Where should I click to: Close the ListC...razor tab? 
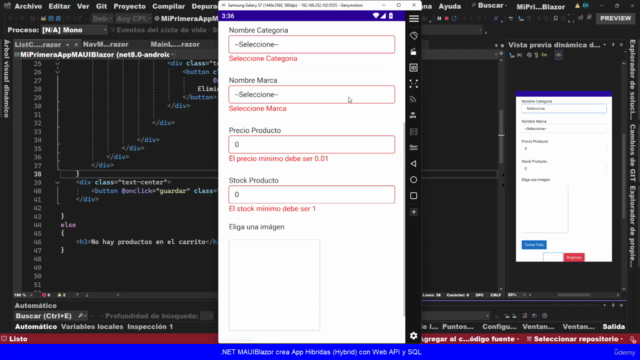coord(76,44)
